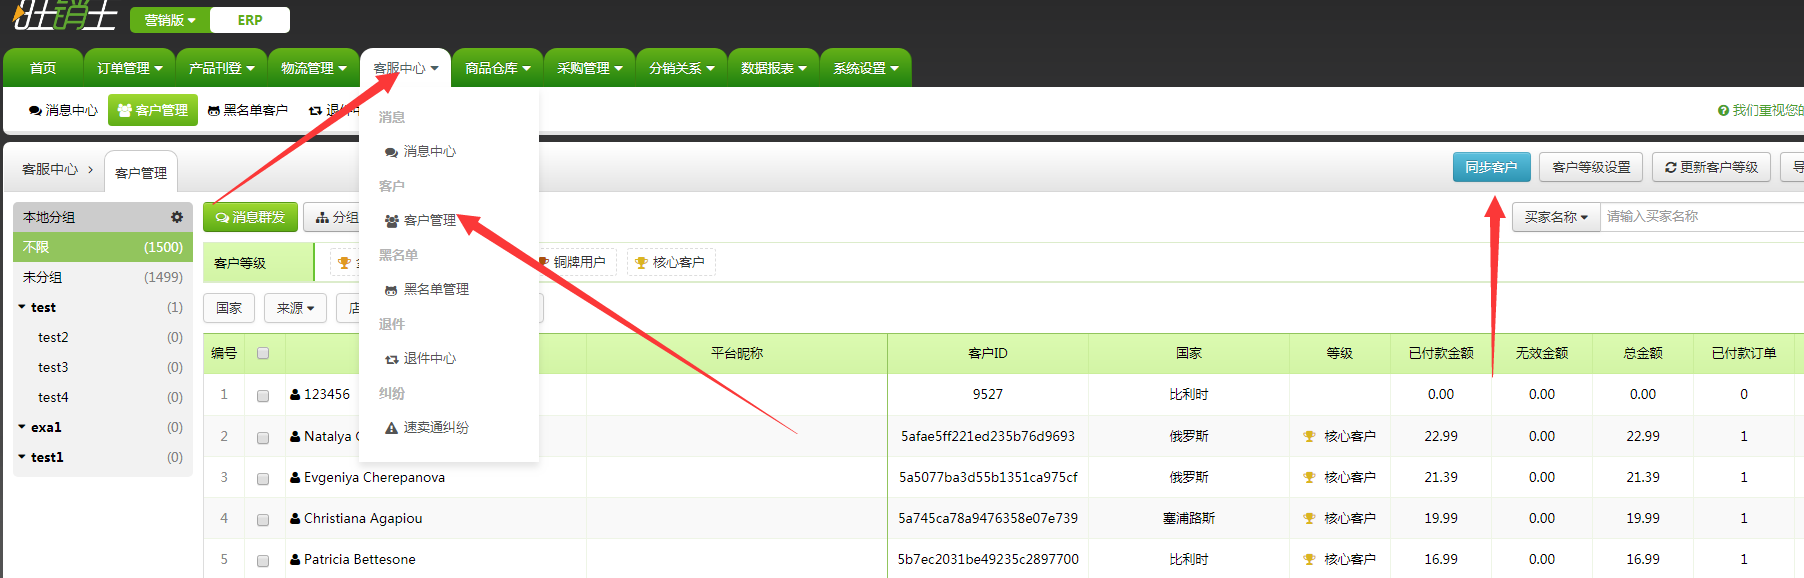This screenshot has height=578, width=1804.
Task: Select the 未分组 group row
Action: (x=102, y=277)
